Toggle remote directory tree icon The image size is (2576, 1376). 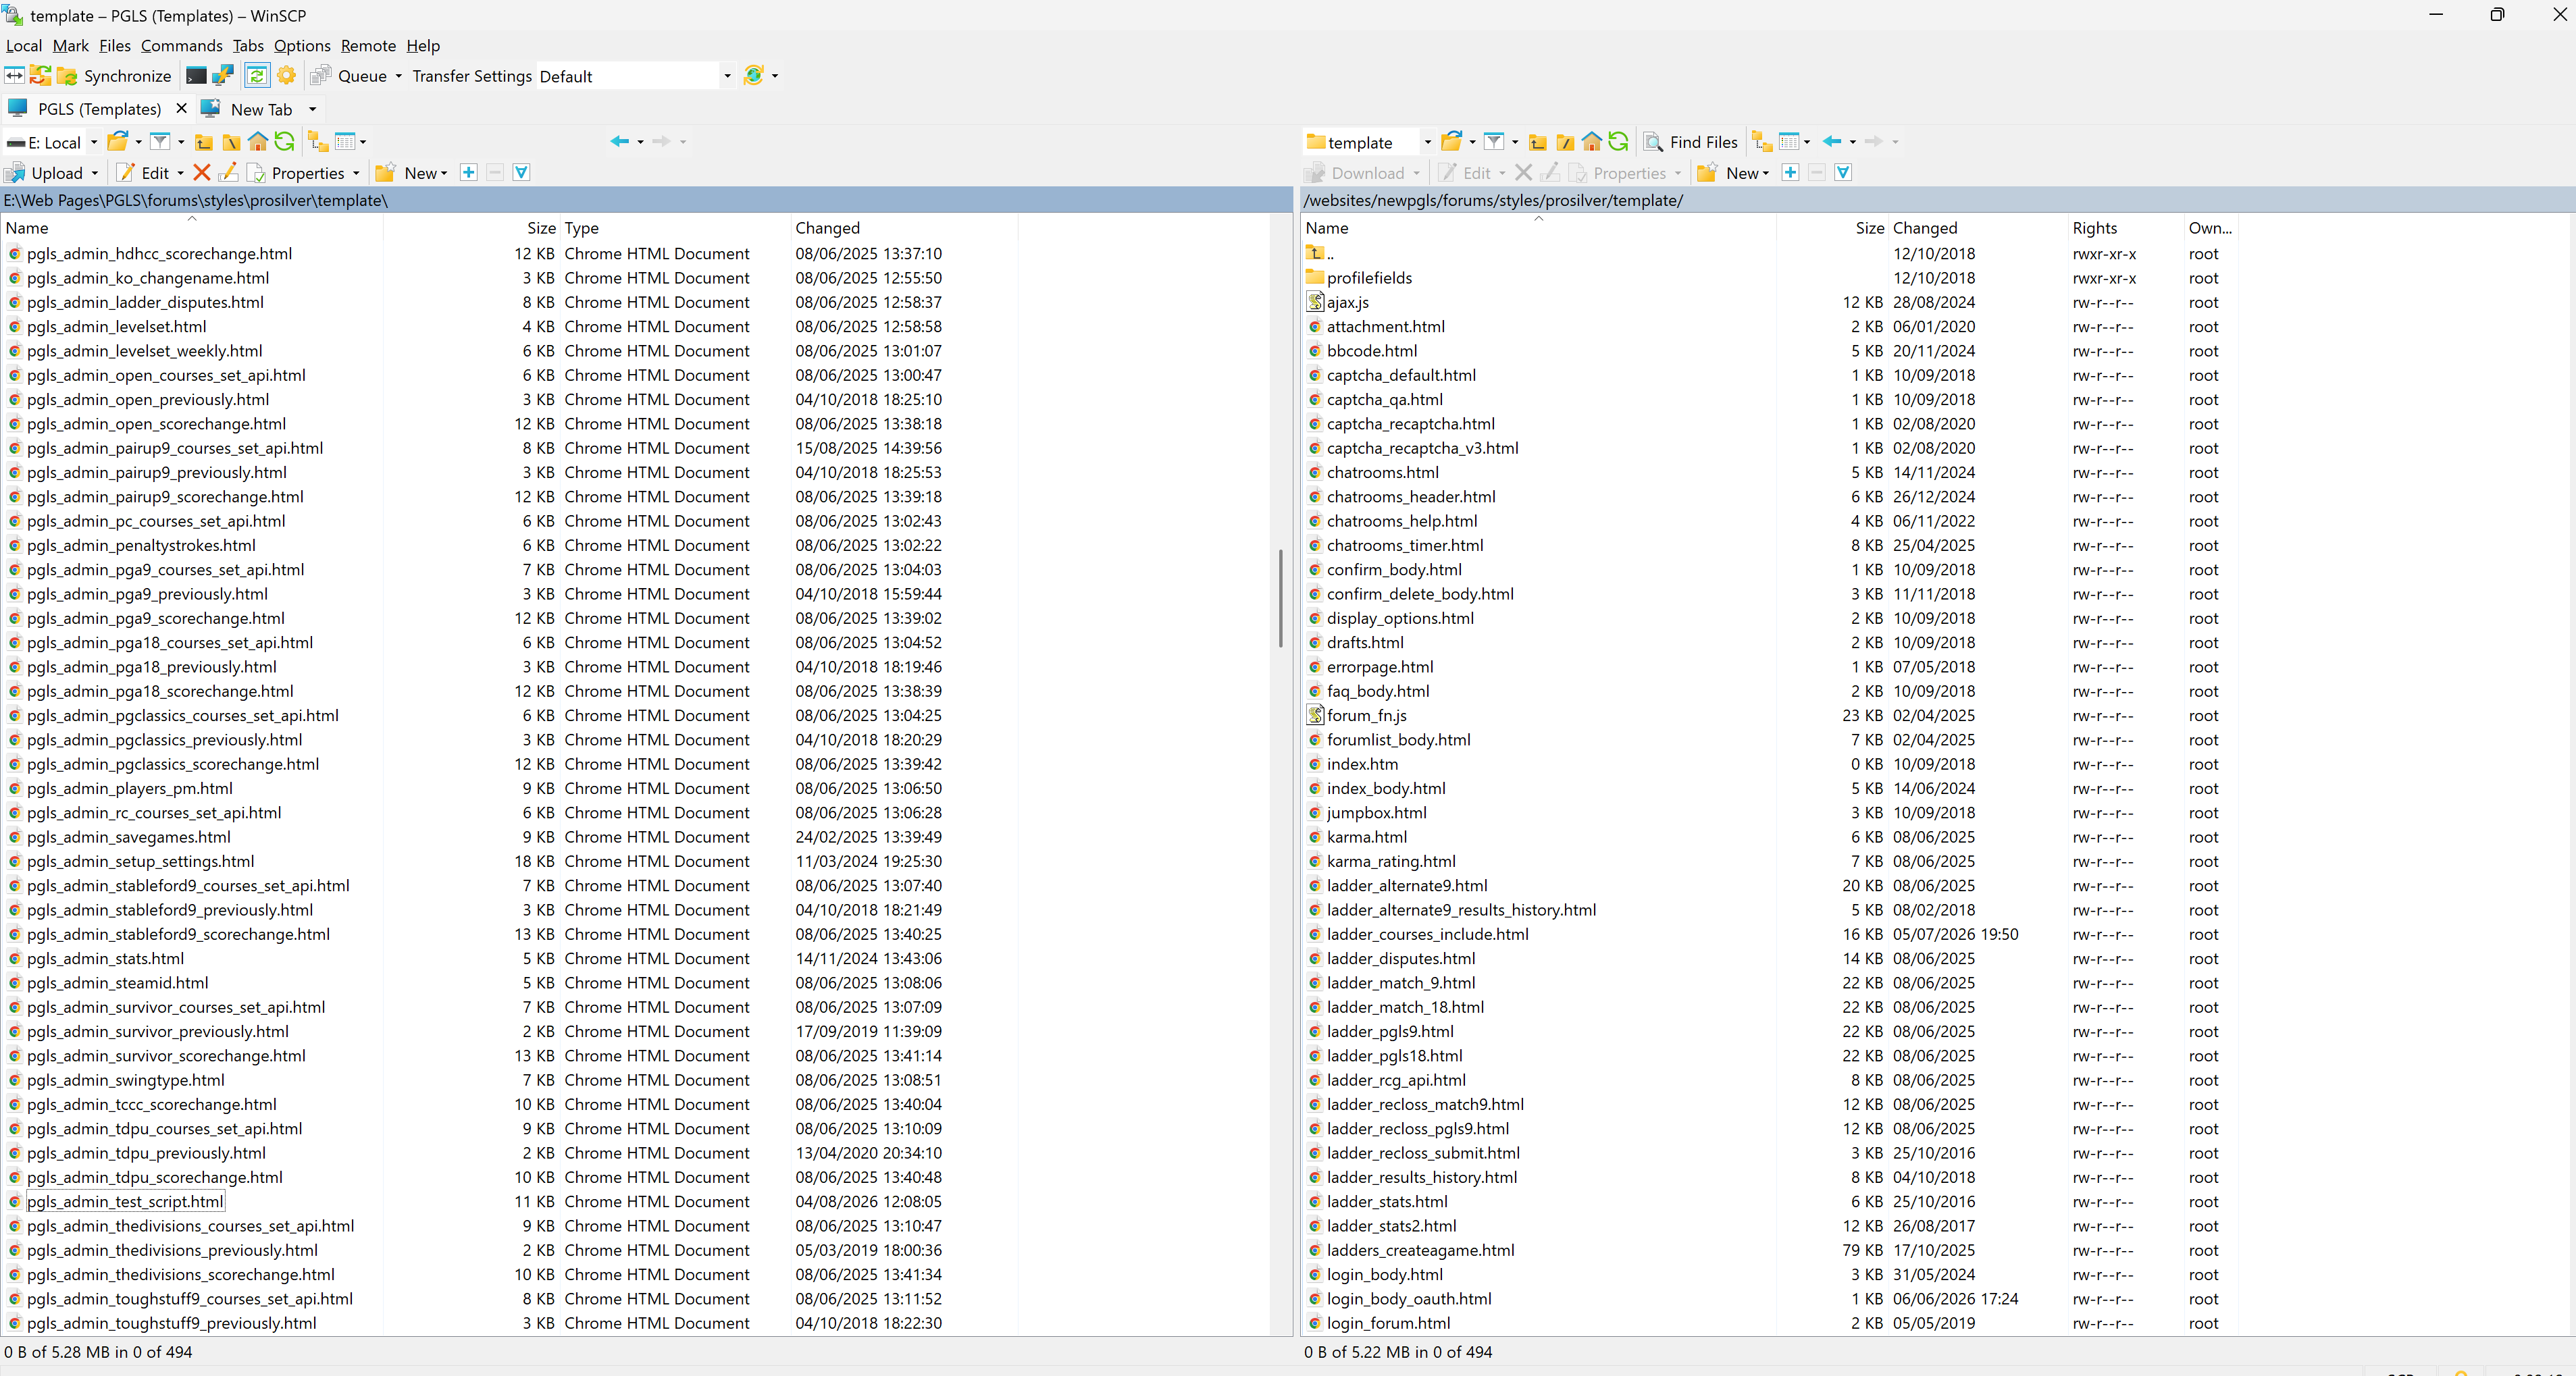(1762, 141)
